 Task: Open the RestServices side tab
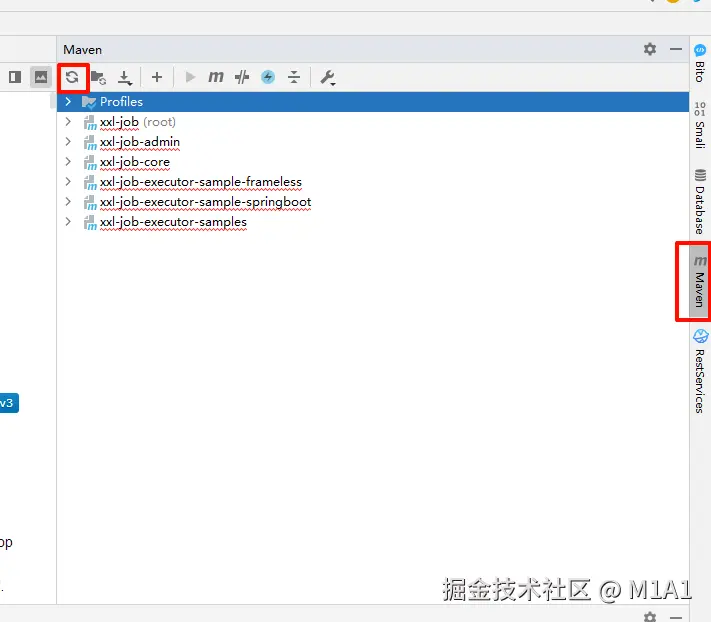pos(700,371)
